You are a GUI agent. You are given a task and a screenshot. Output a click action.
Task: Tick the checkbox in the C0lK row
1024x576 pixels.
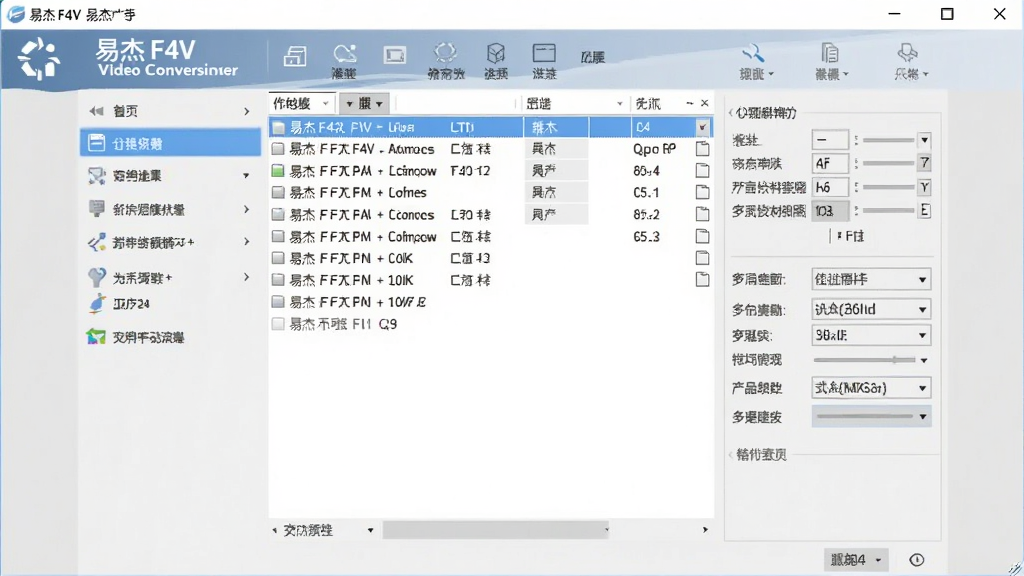[x=278, y=259]
